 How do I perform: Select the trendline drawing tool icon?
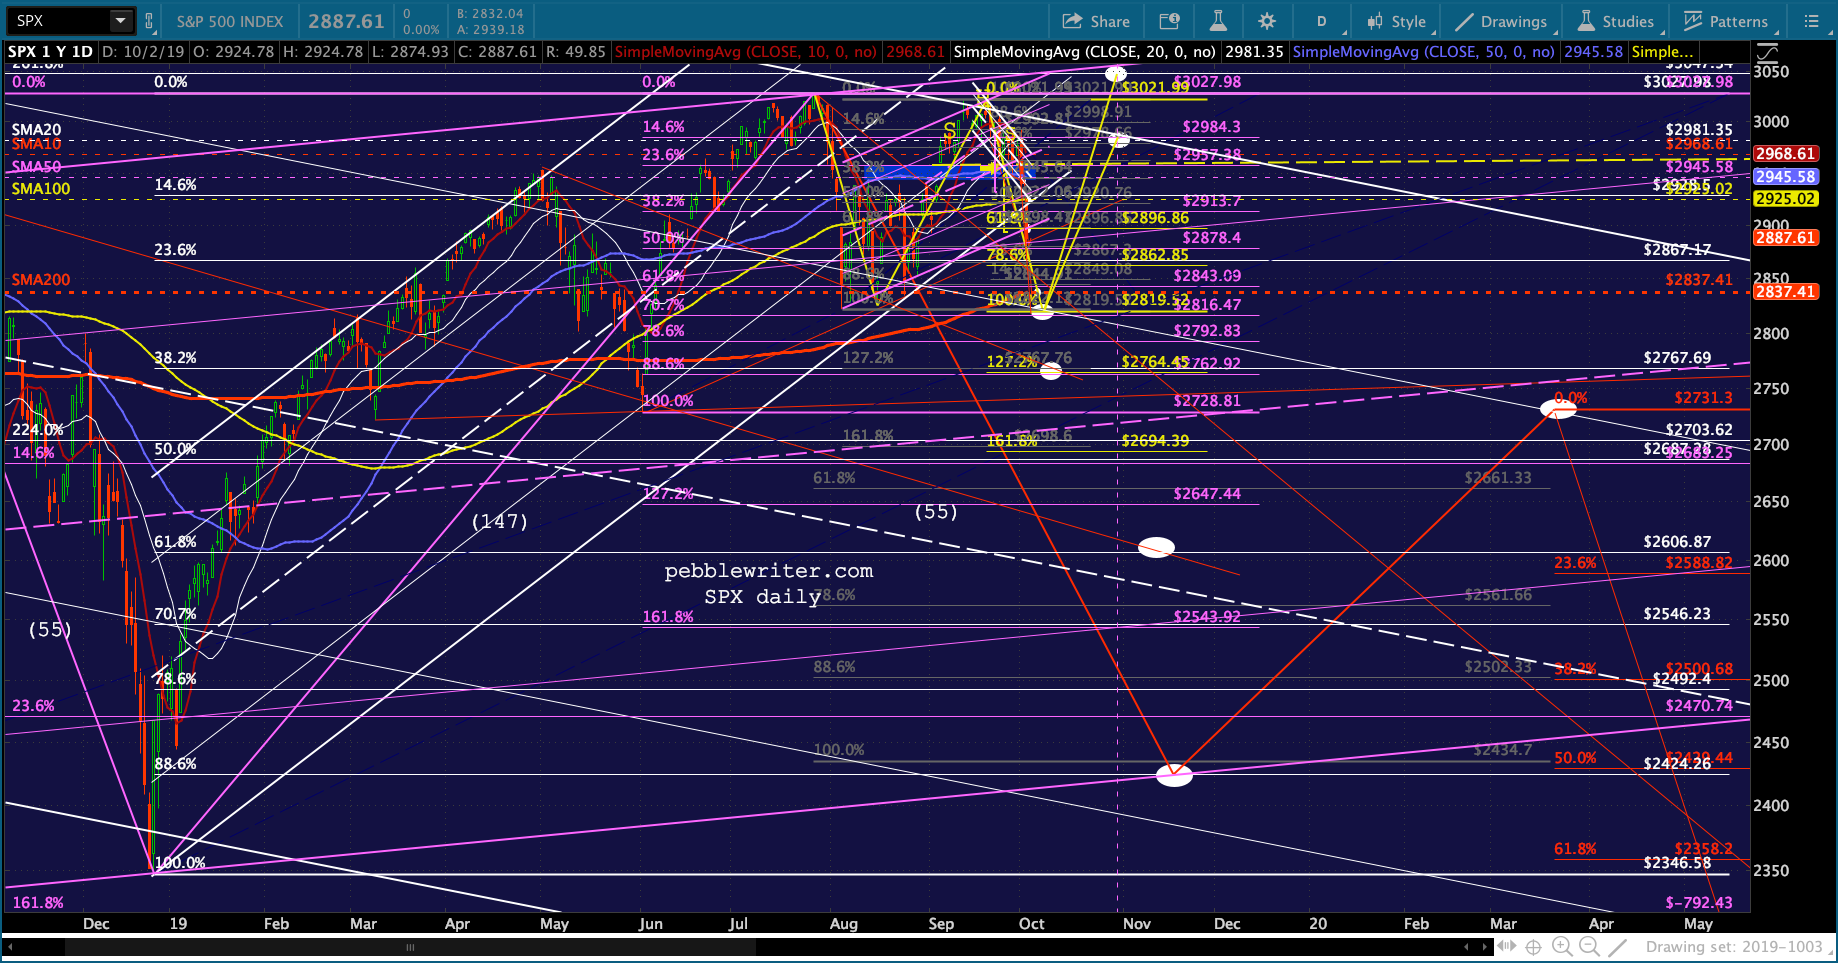click(1617, 947)
